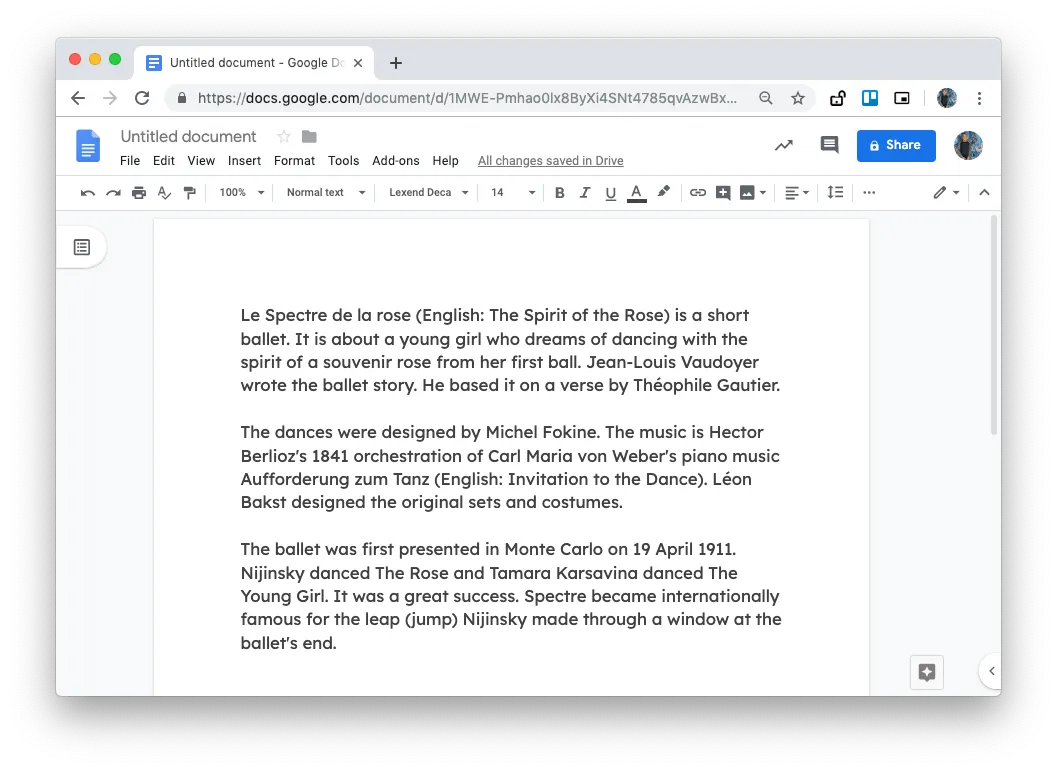This screenshot has height=770, width=1057.
Task: Add a comment using the toolbar icon
Action: coord(724,192)
